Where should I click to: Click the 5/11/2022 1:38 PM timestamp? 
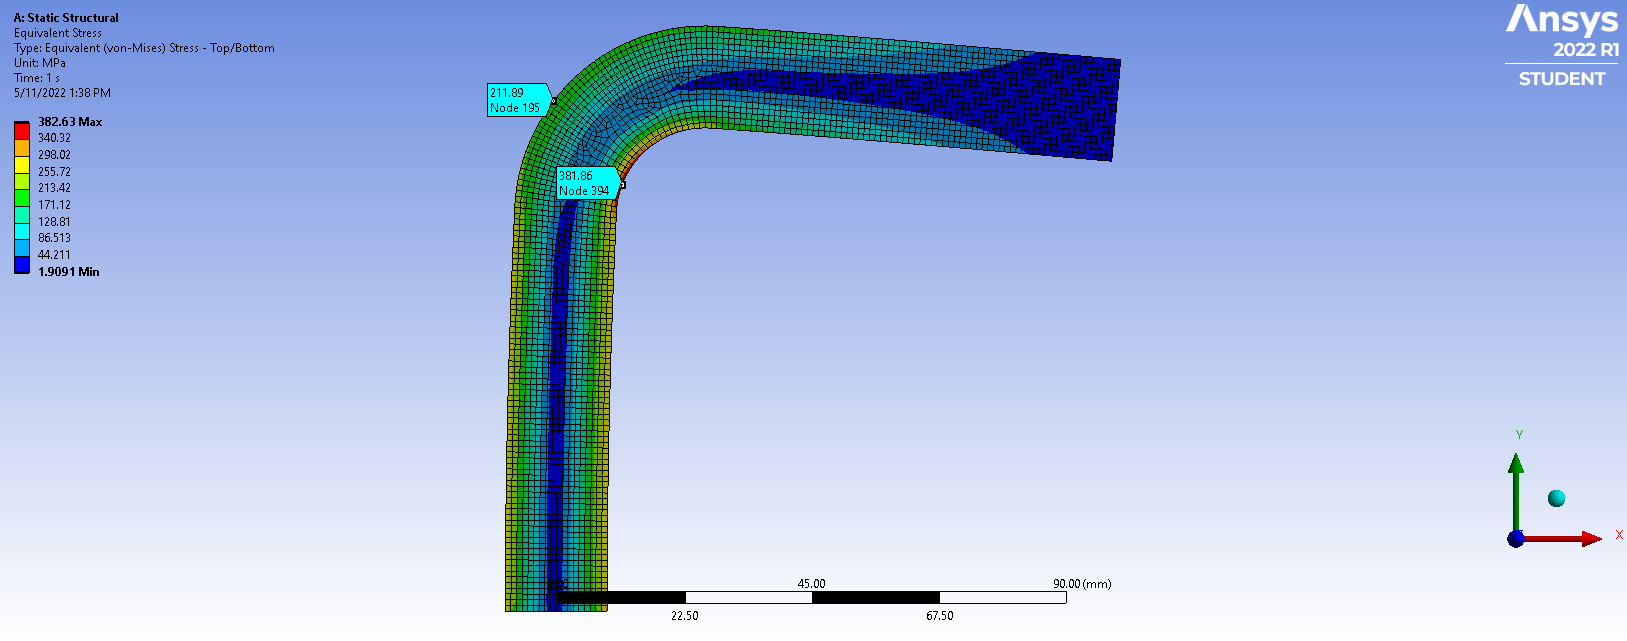point(62,93)
